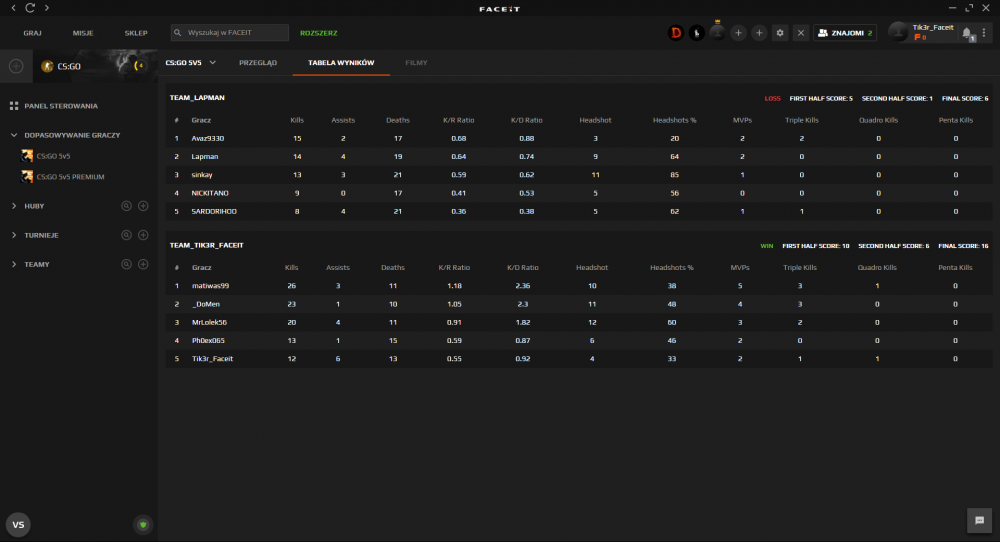Click the plus icon next to TURNIEJE
Image resolution: width=1000 pixels, height=542 pixels.
coord(143,235)
